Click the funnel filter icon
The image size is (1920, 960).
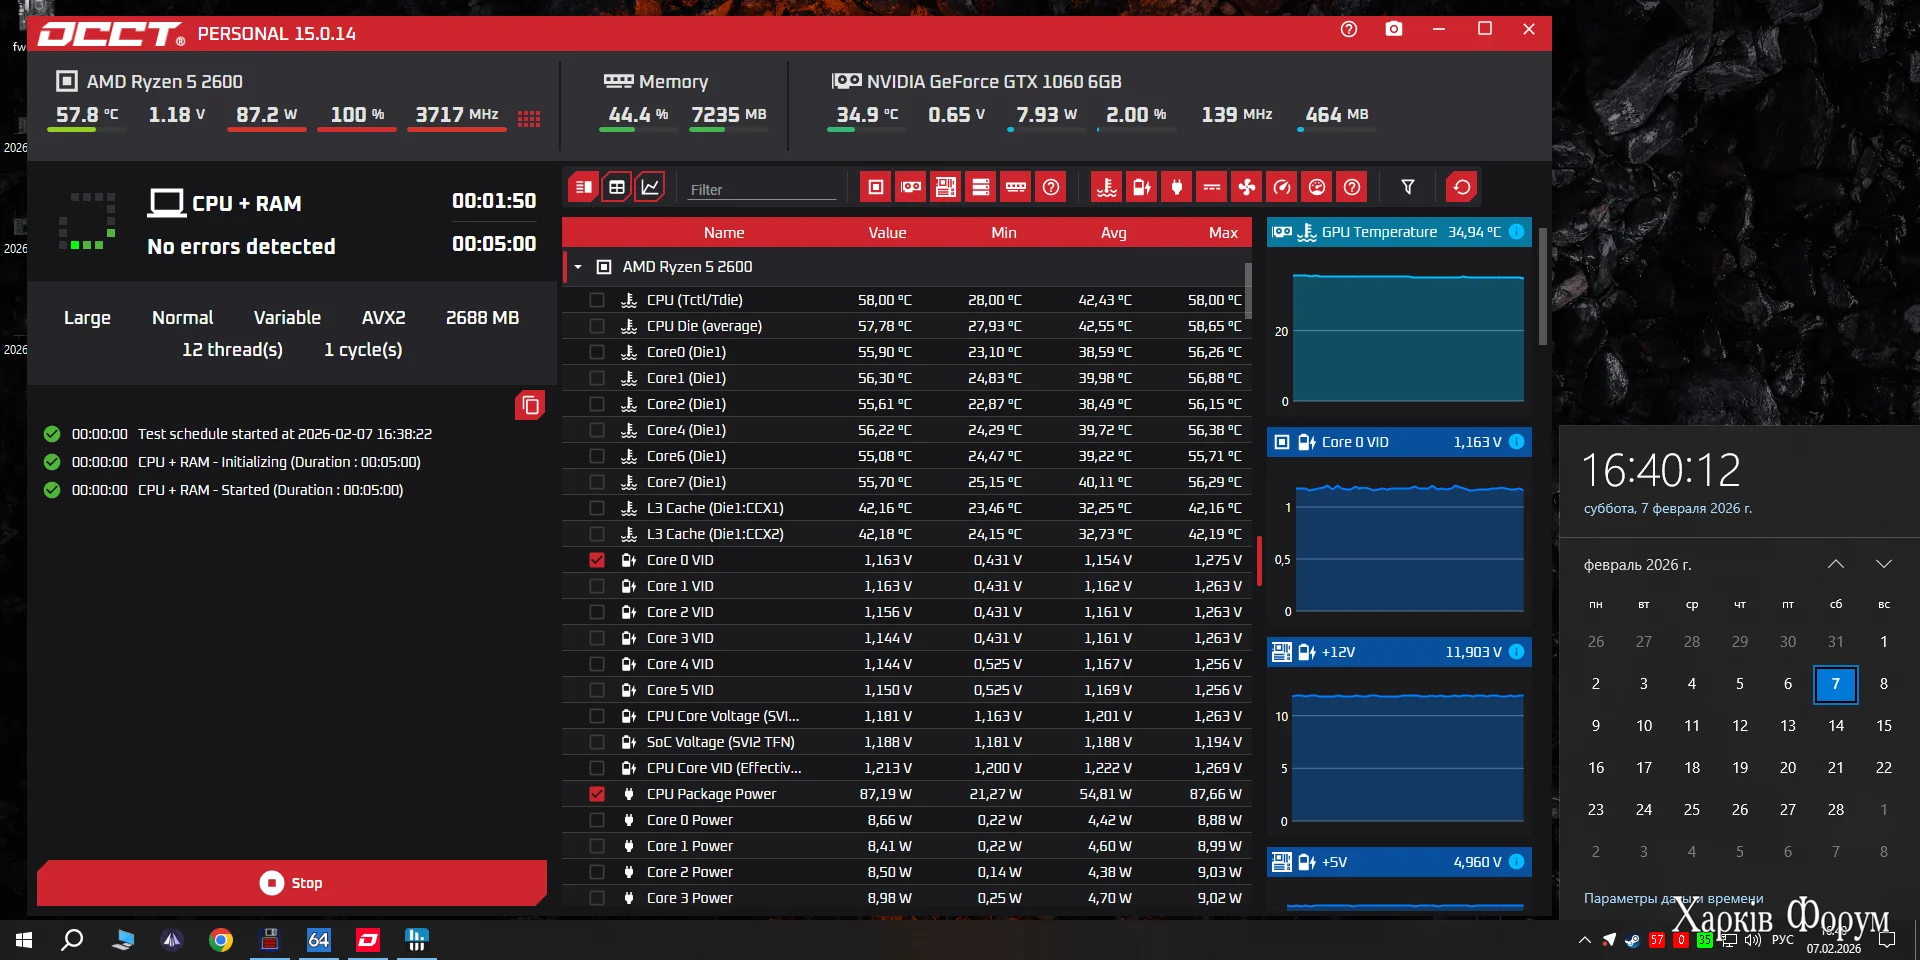1408,187
